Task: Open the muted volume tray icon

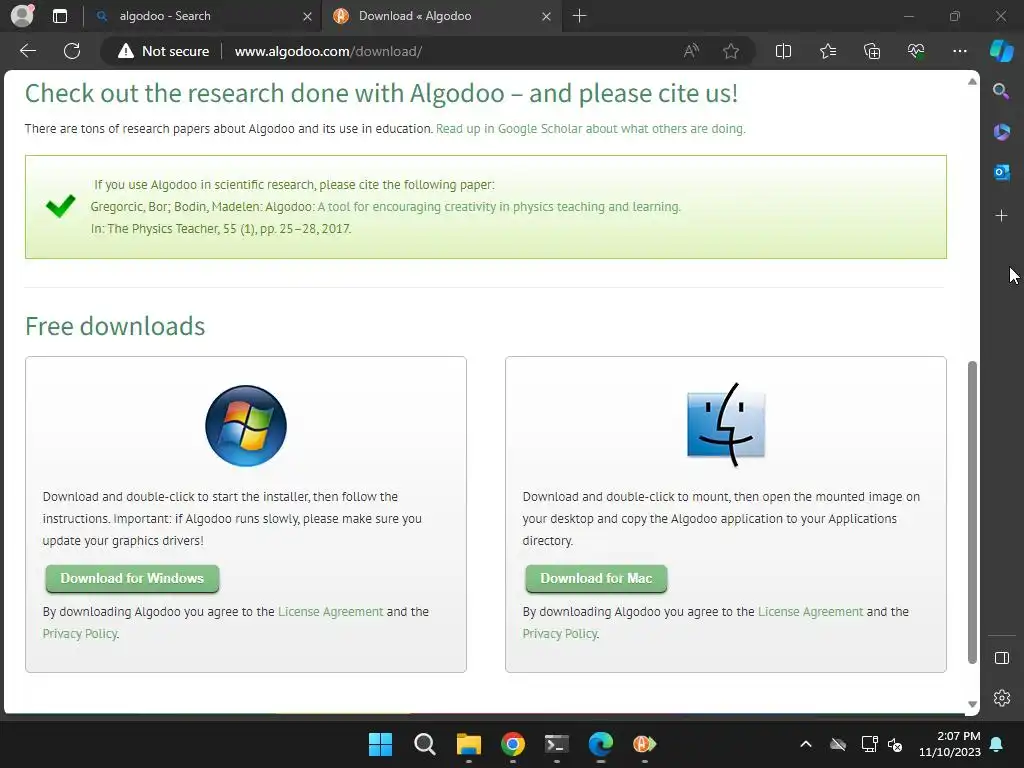Action: (895, 744)
